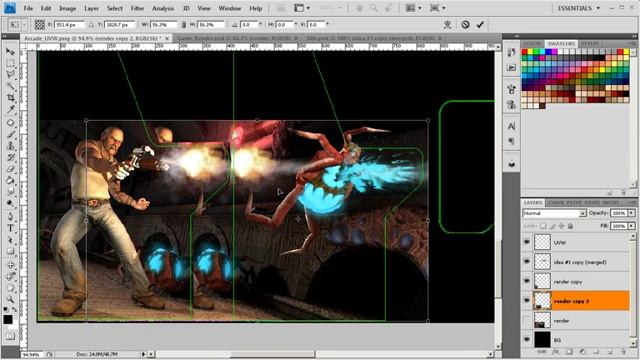Open the Screen Mode dropdown
640x360 pixels.
(438, 8)
